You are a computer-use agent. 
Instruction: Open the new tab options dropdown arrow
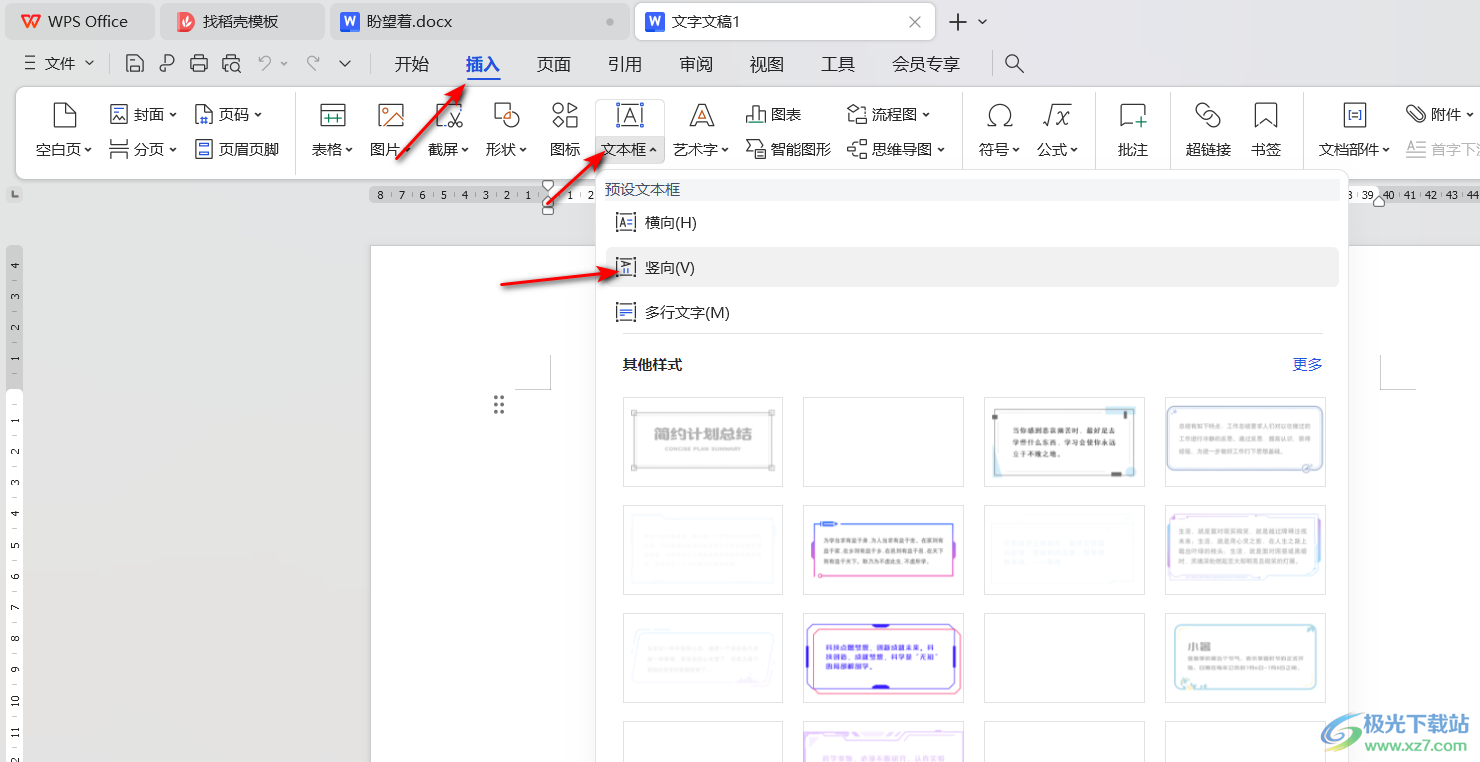point(983,22)
